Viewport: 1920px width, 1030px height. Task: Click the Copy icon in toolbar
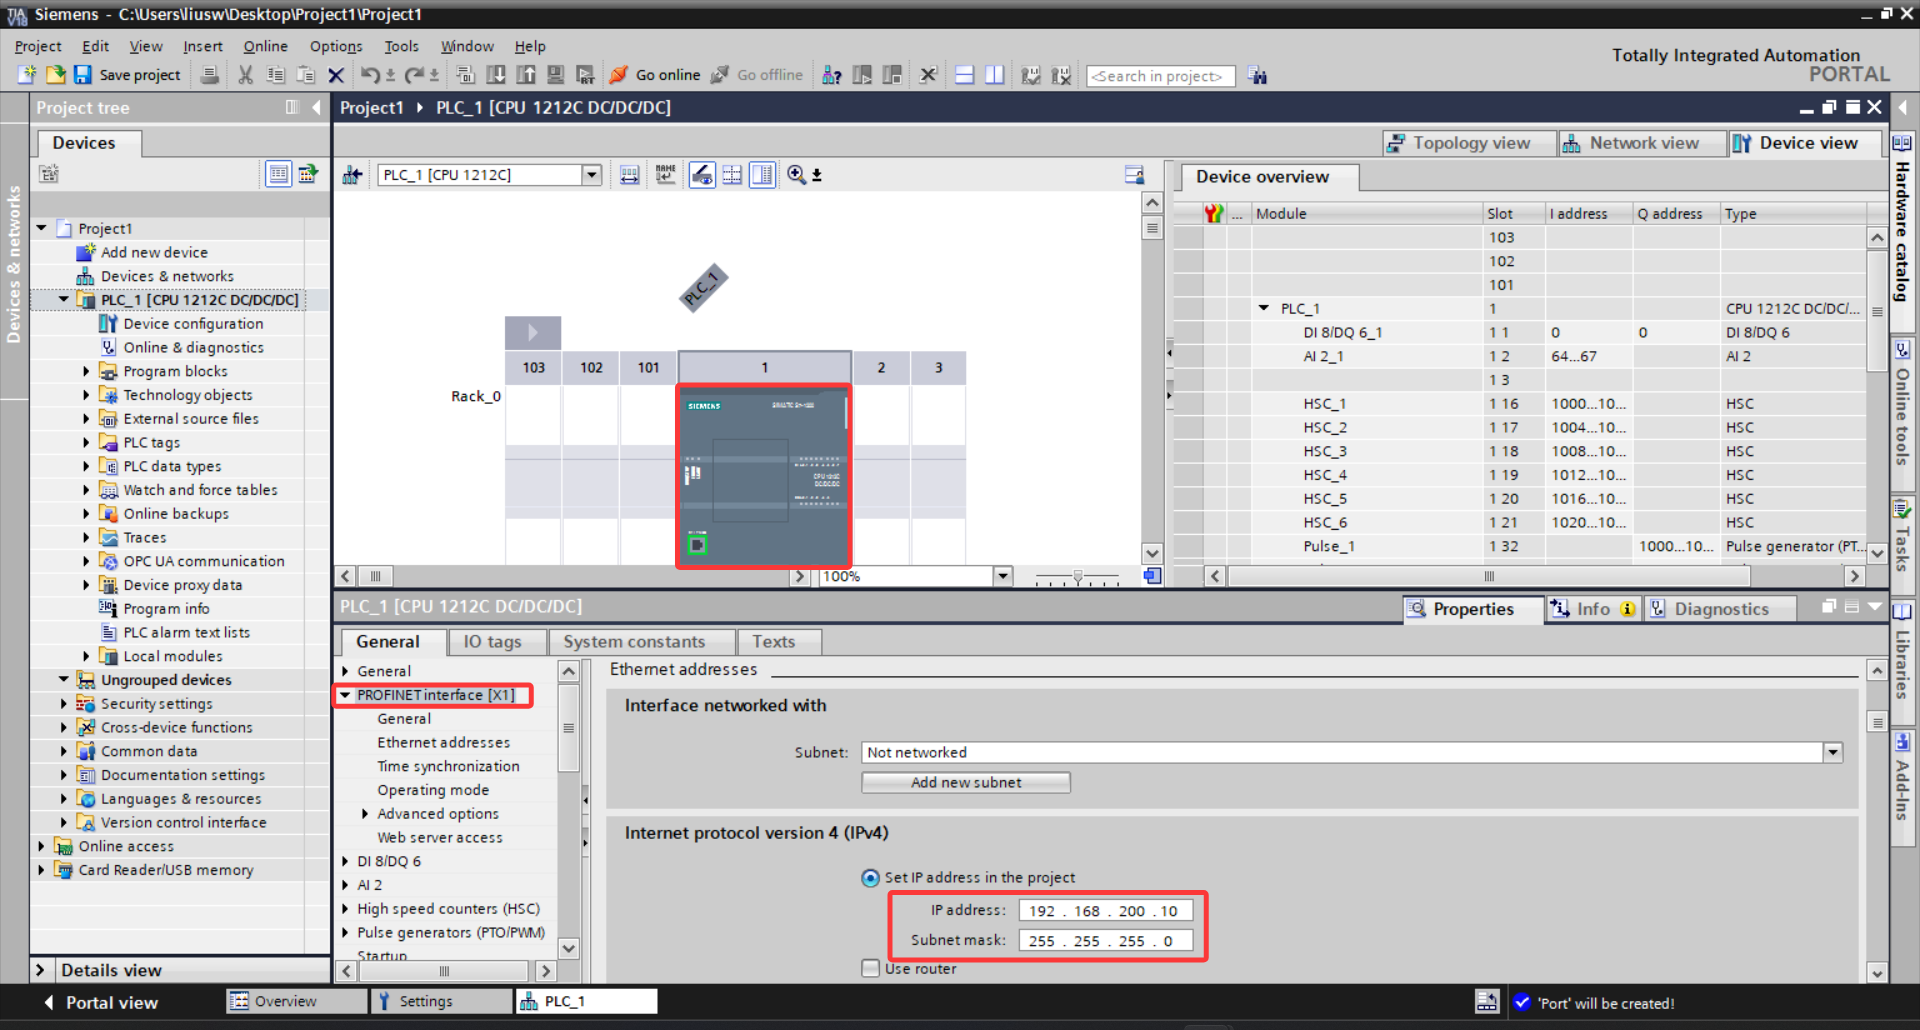(275, 75)
